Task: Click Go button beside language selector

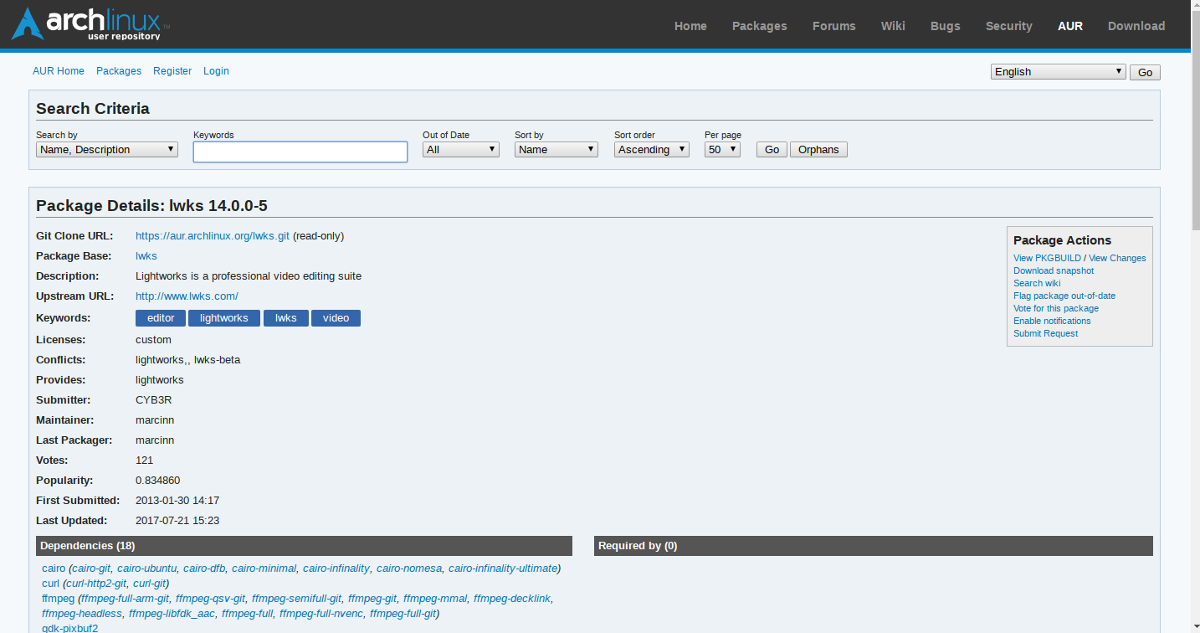Action: [1145, 72]
